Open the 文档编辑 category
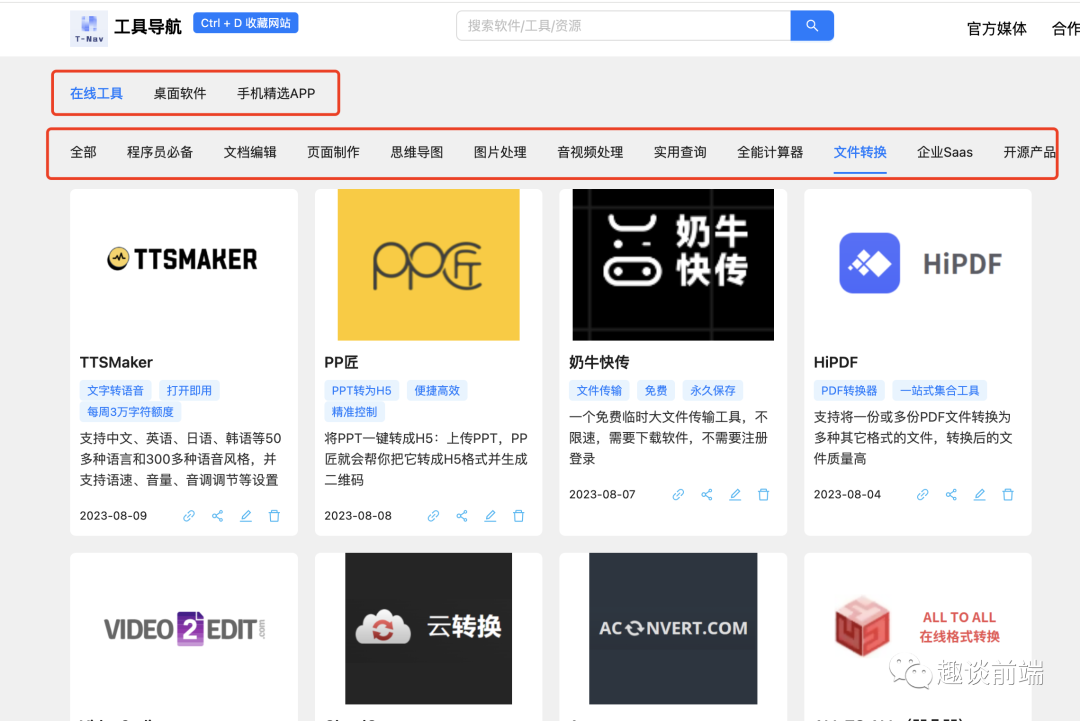Screen dimensions: 1080x721 pyautogui.click(x=250, y=152)
